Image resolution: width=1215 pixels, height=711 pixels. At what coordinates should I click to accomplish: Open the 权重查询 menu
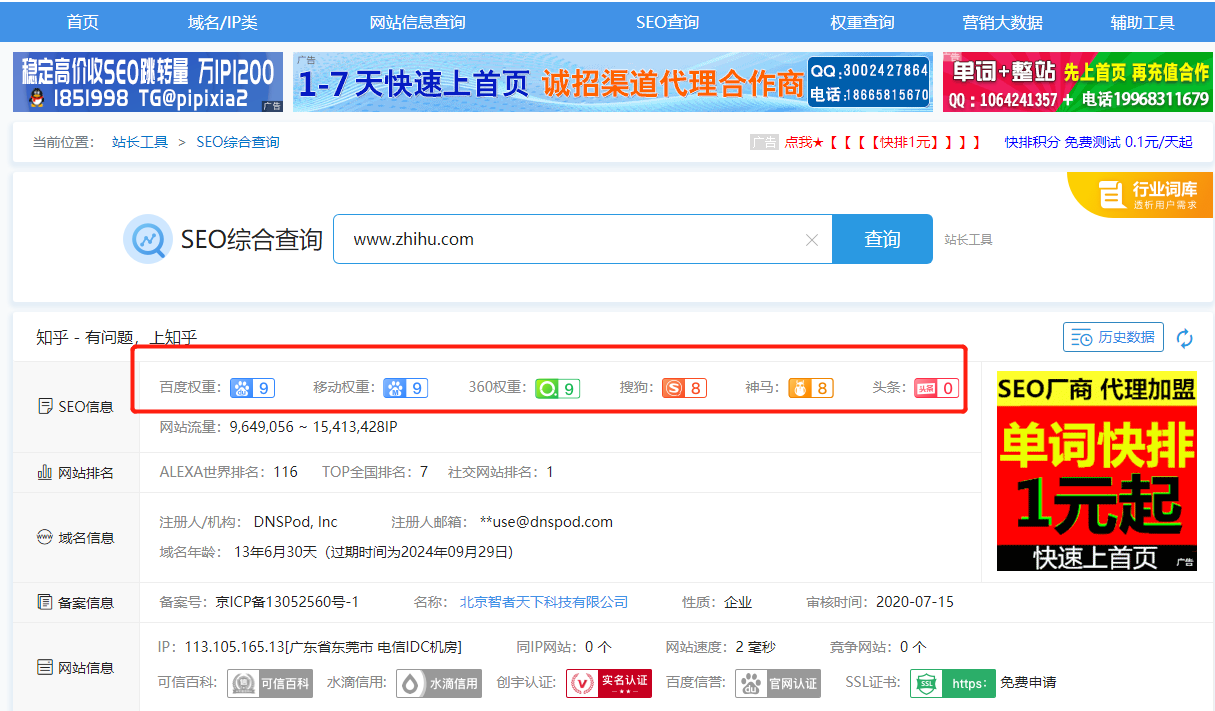tap(862, 22)
